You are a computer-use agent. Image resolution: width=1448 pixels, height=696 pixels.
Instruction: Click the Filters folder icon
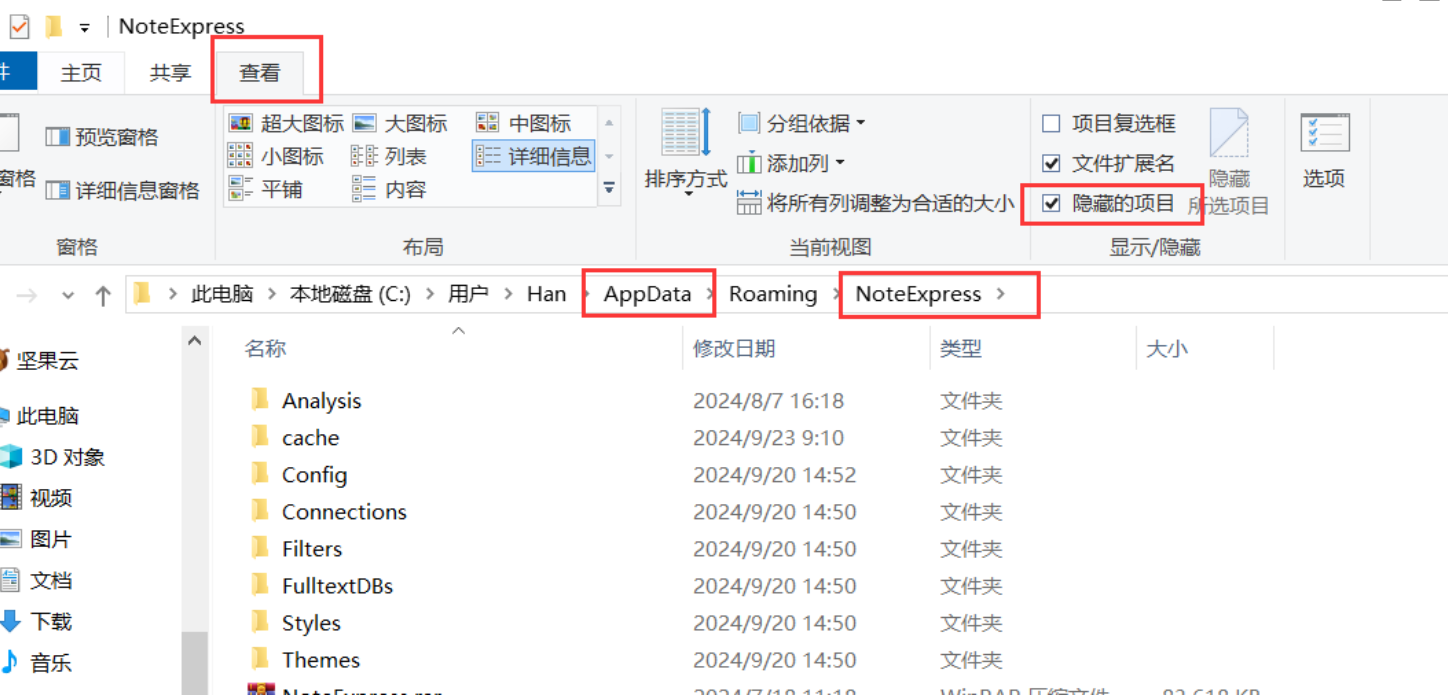260,548
